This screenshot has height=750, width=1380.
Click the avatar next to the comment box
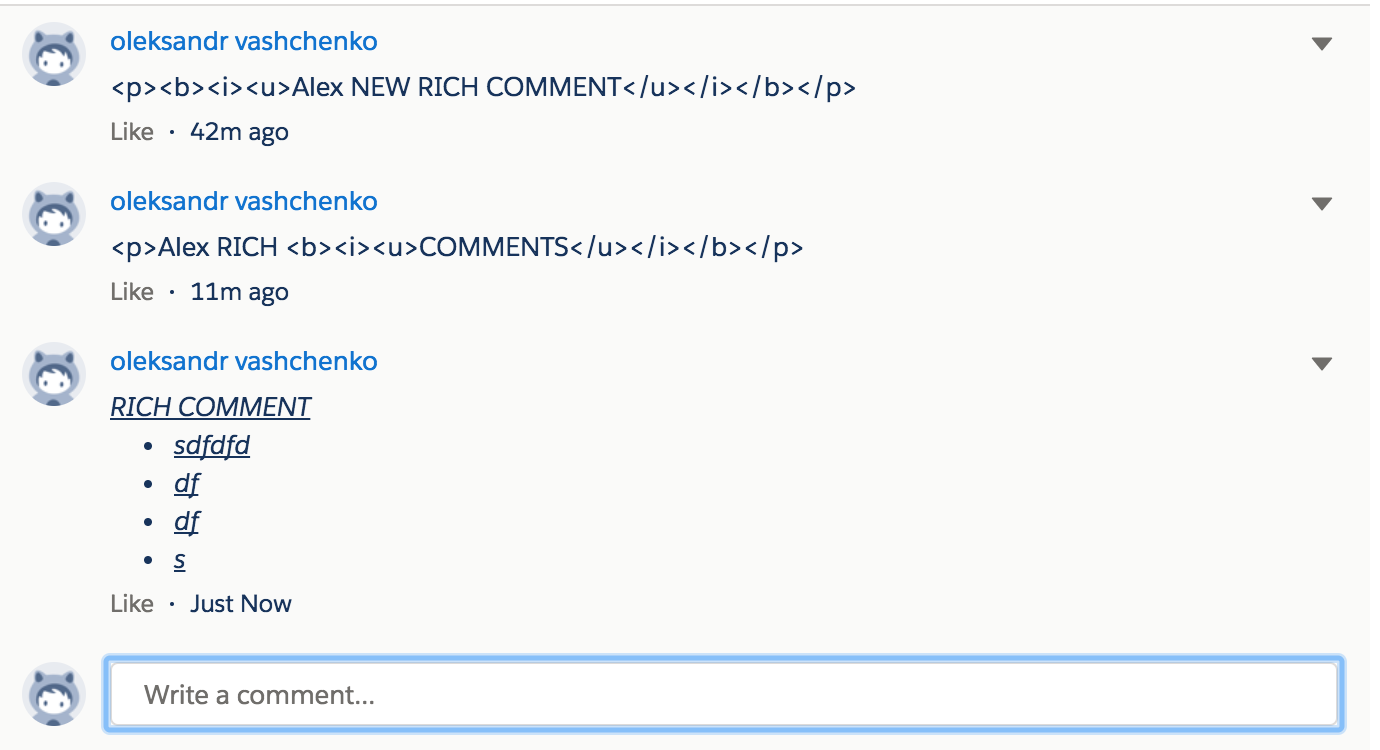pyautogui.click(x=54, y=692)
